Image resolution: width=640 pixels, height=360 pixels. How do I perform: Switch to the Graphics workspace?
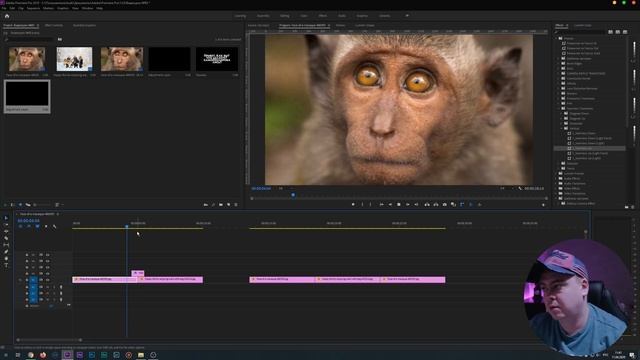pyautogui.click(x=362, y=16)
